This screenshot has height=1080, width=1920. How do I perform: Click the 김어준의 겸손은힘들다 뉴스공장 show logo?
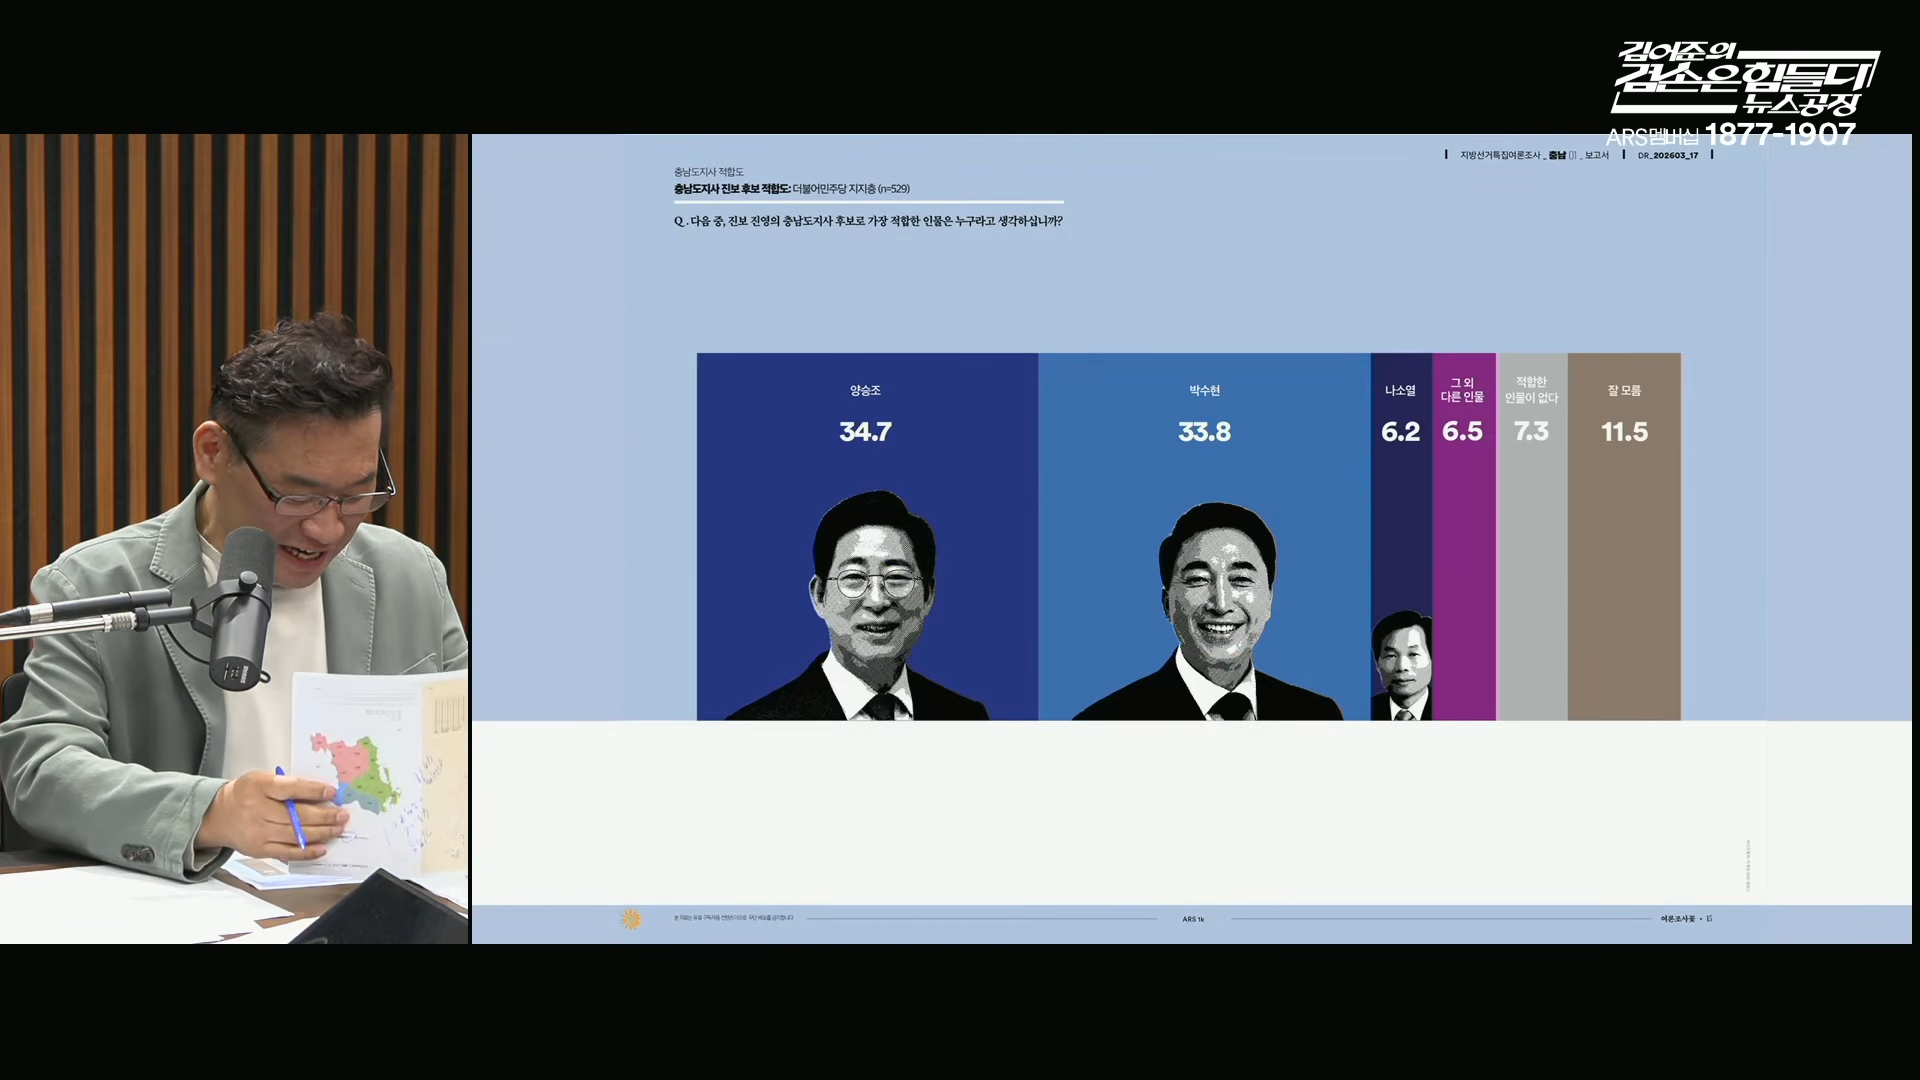[1745, 78]
